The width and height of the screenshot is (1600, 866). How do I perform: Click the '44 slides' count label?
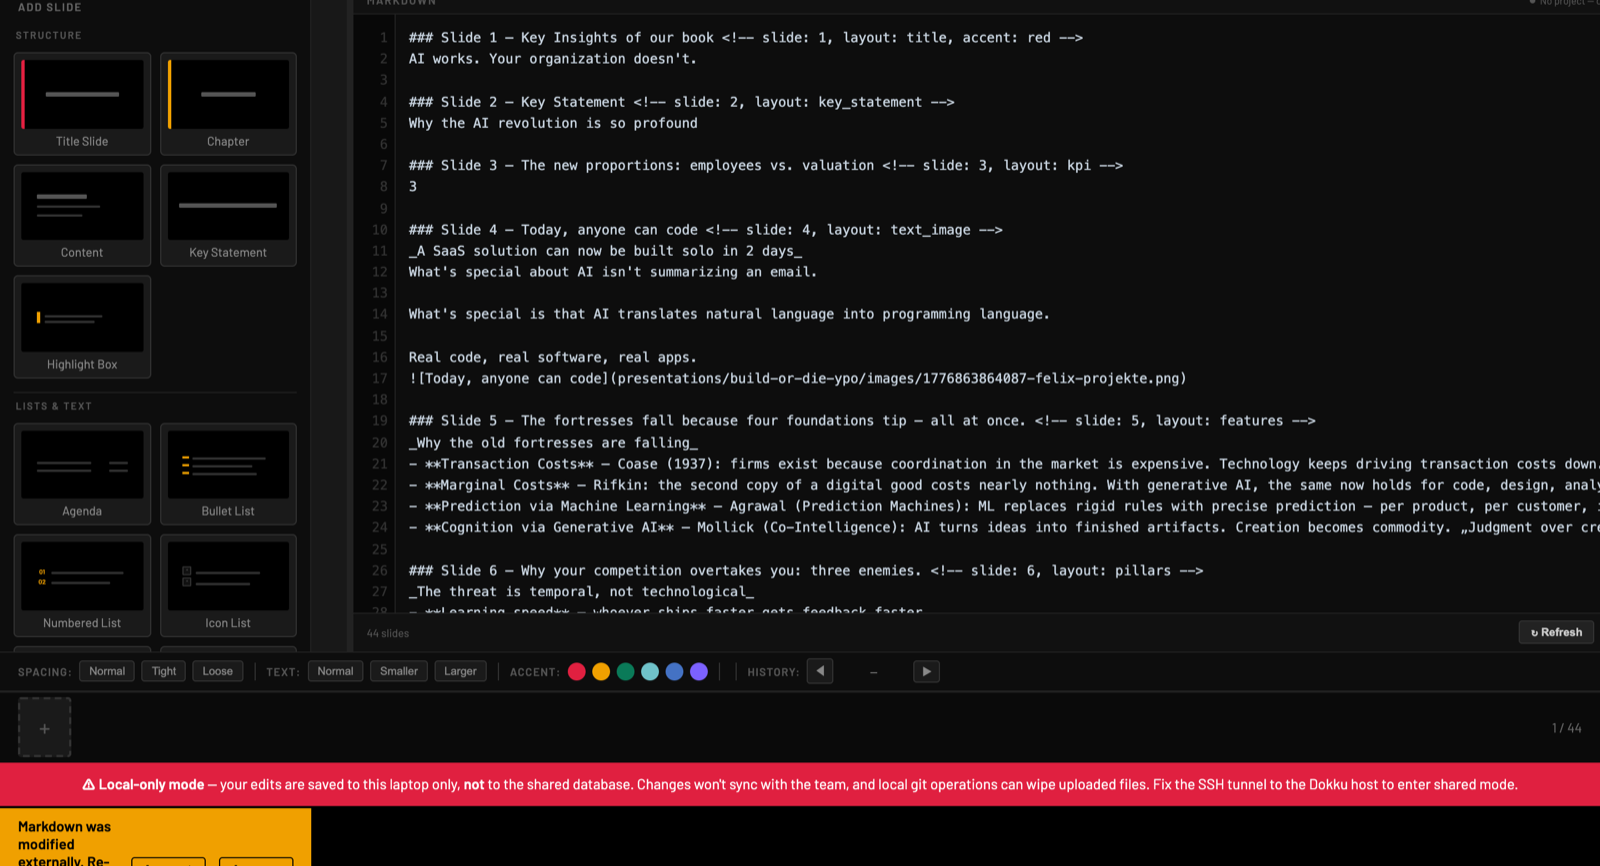point(388,633)
